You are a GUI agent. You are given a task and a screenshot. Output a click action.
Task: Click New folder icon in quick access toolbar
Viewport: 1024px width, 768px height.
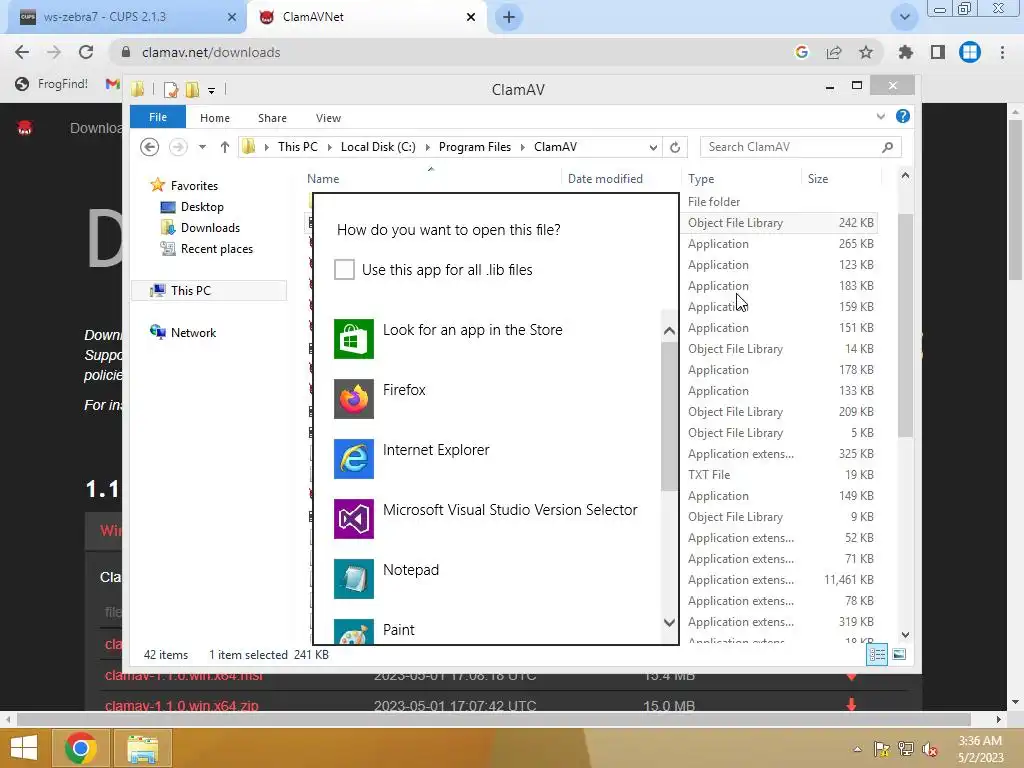pos(192,89)
